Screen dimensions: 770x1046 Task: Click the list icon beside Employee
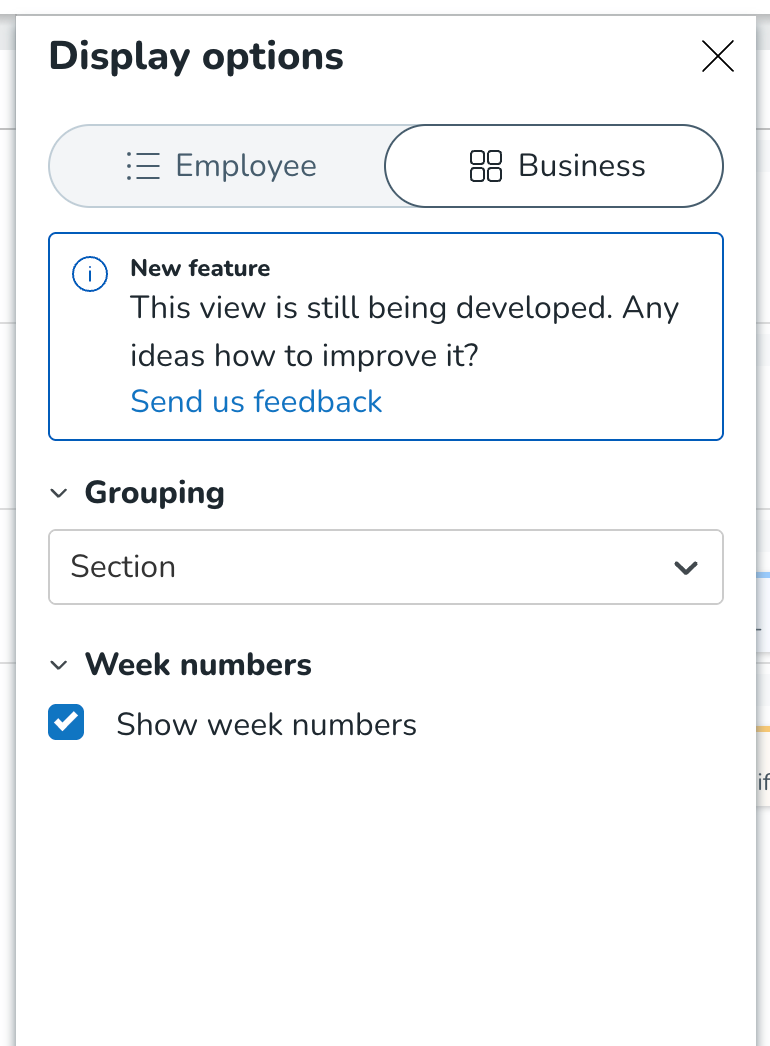(143, 166)
